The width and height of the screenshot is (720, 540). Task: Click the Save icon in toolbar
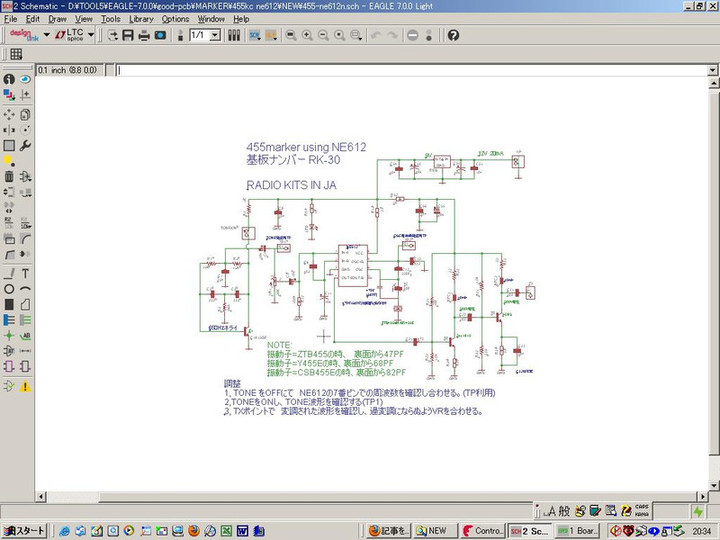click(128, 35)
